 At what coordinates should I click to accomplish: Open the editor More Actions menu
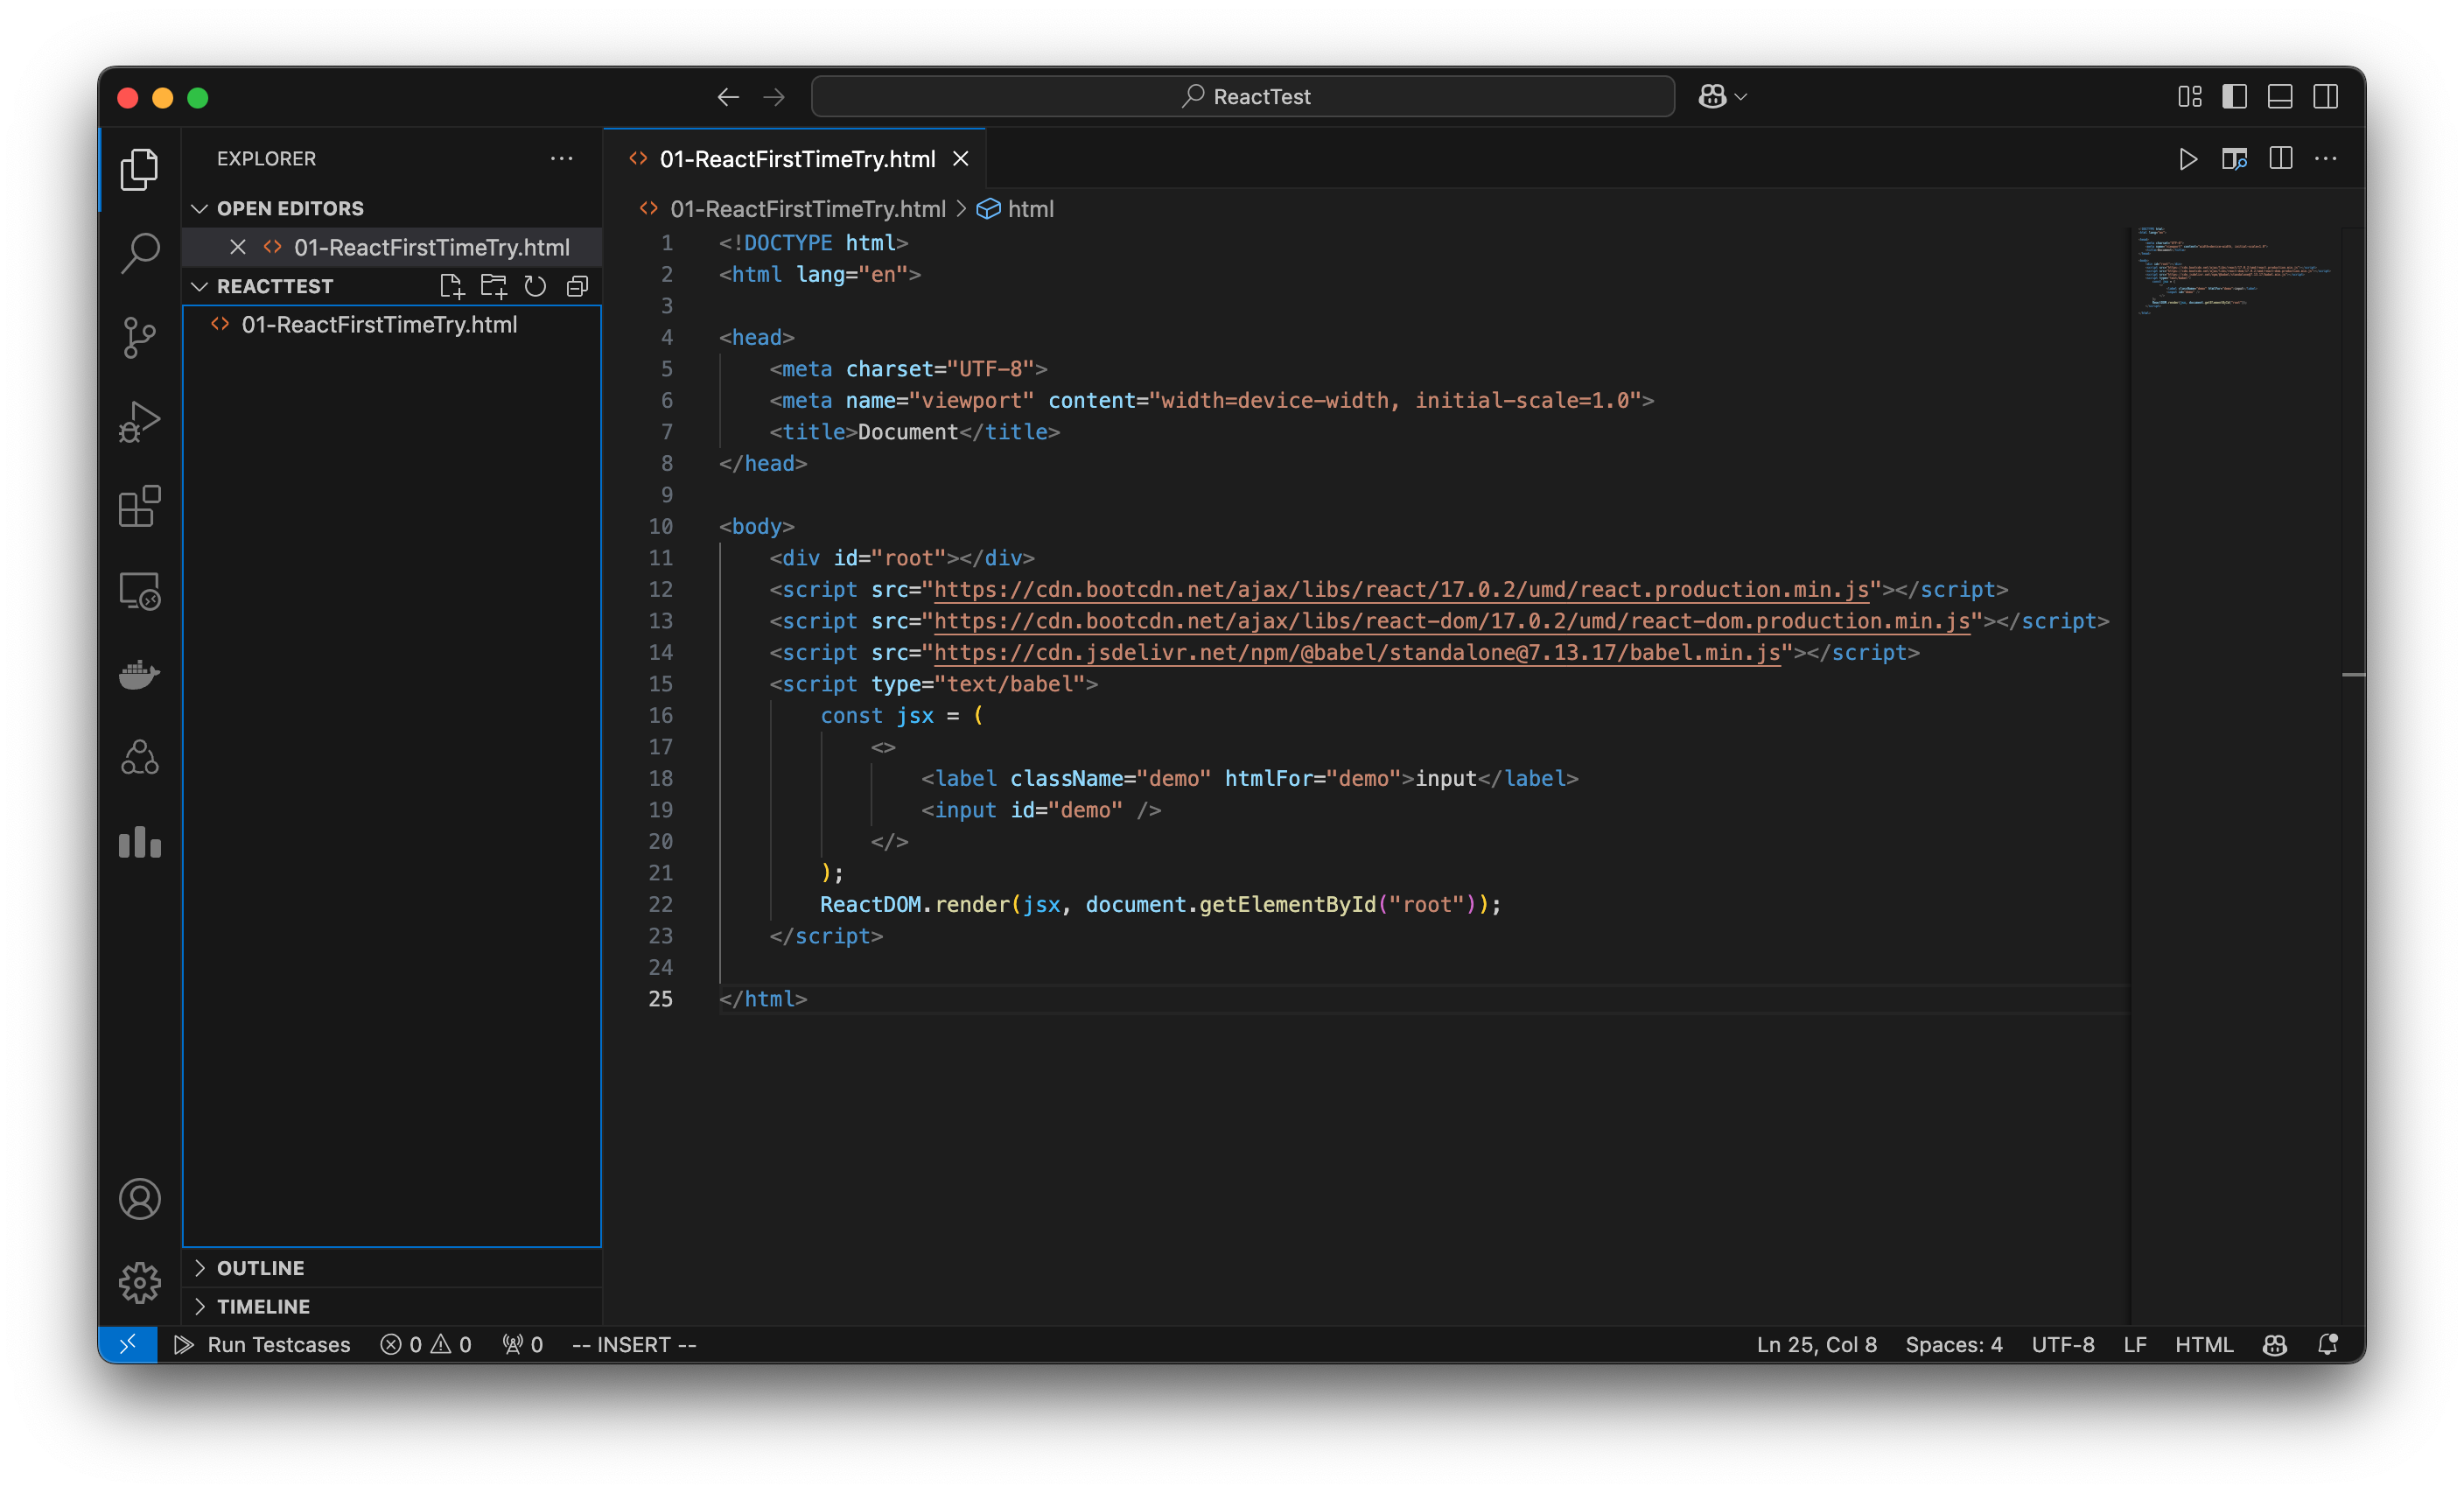[x=2326, y=159]
